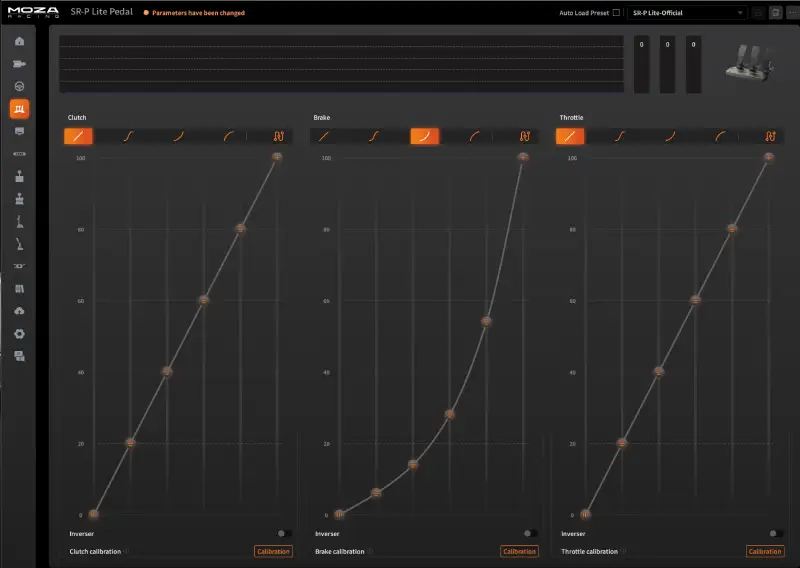This screenshot has width=800, height=568.
Task: Open the Home page in sidebar
Action: [x=19, y=41]
